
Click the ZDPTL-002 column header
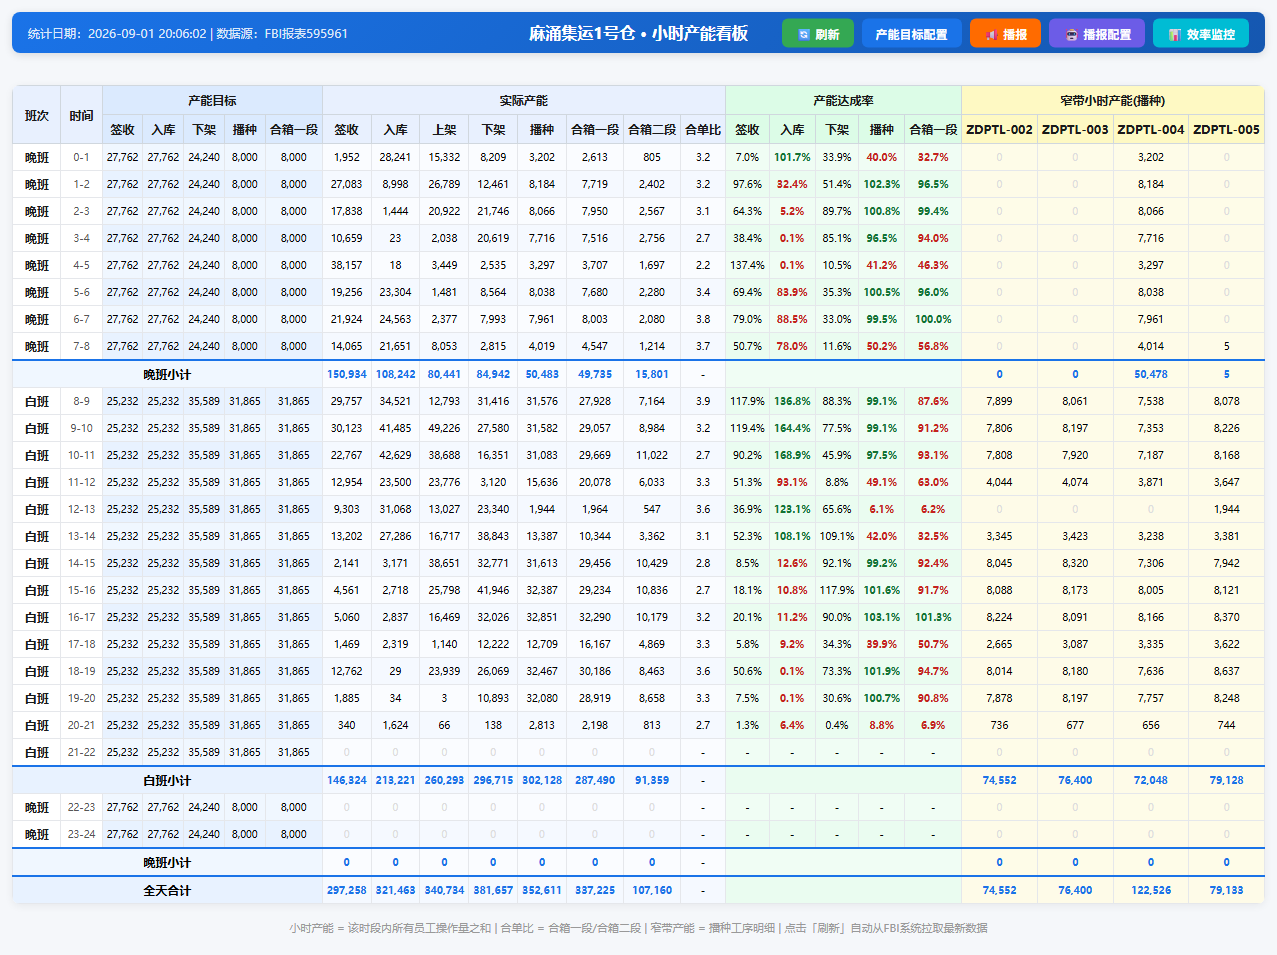click(x=999, y=129)
